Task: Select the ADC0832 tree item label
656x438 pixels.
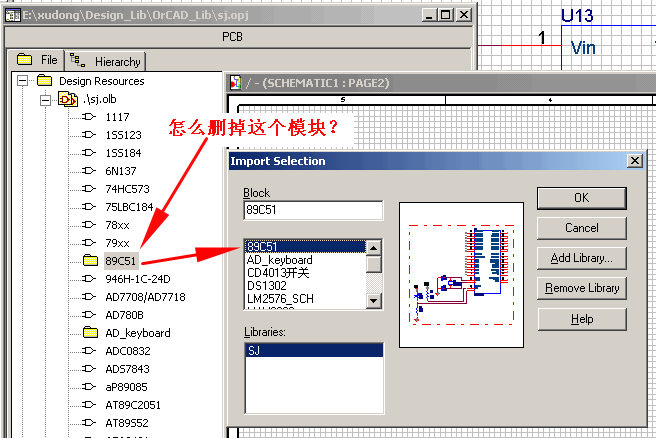Action: point(128,351)
